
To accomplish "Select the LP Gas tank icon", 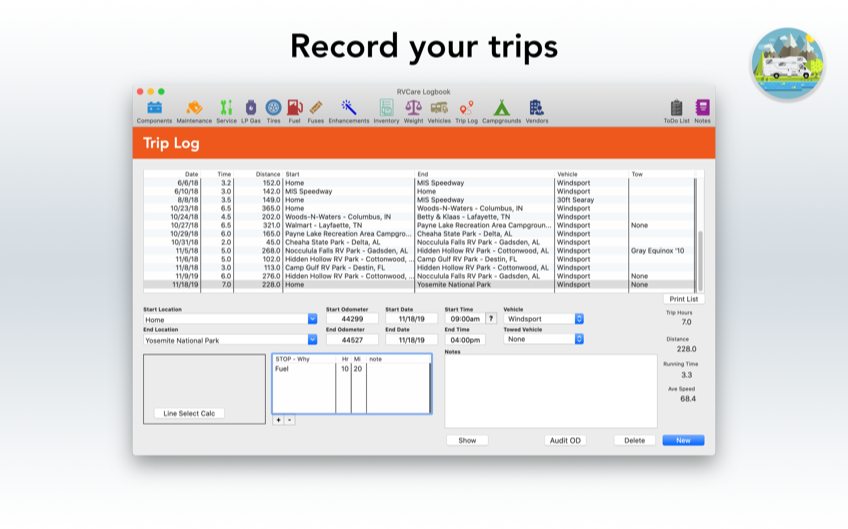I will pos(249,108).
